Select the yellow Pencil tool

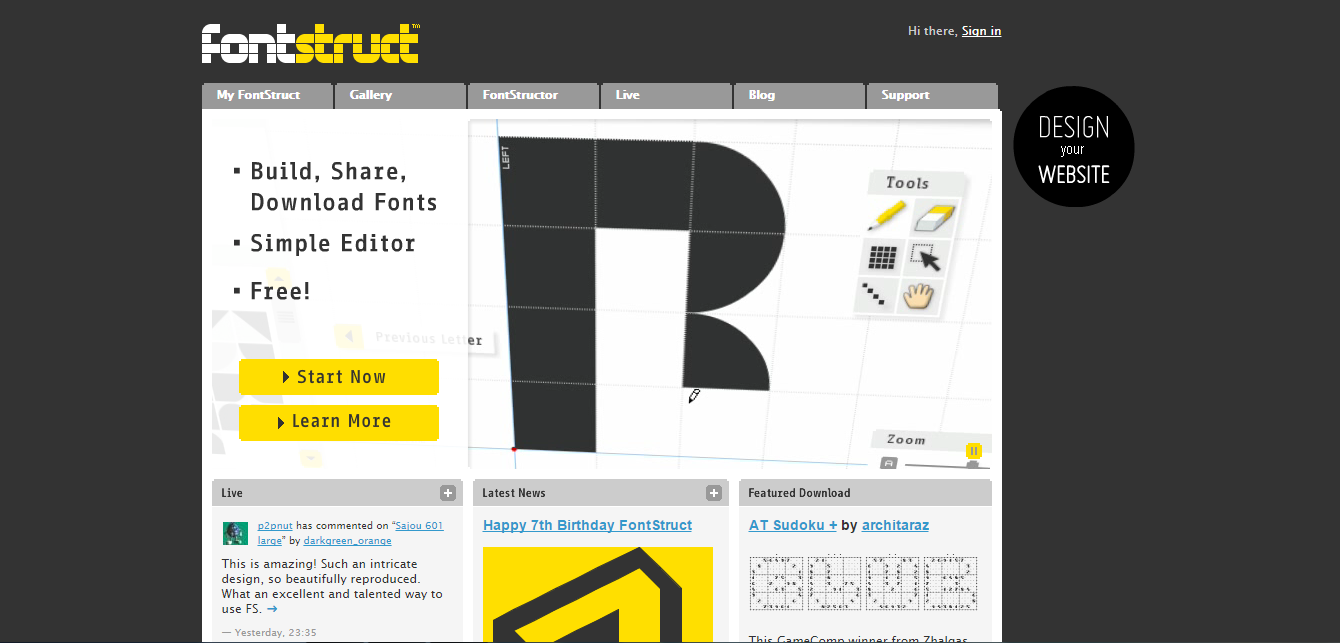pyautogui.click(x=885, y=216)
